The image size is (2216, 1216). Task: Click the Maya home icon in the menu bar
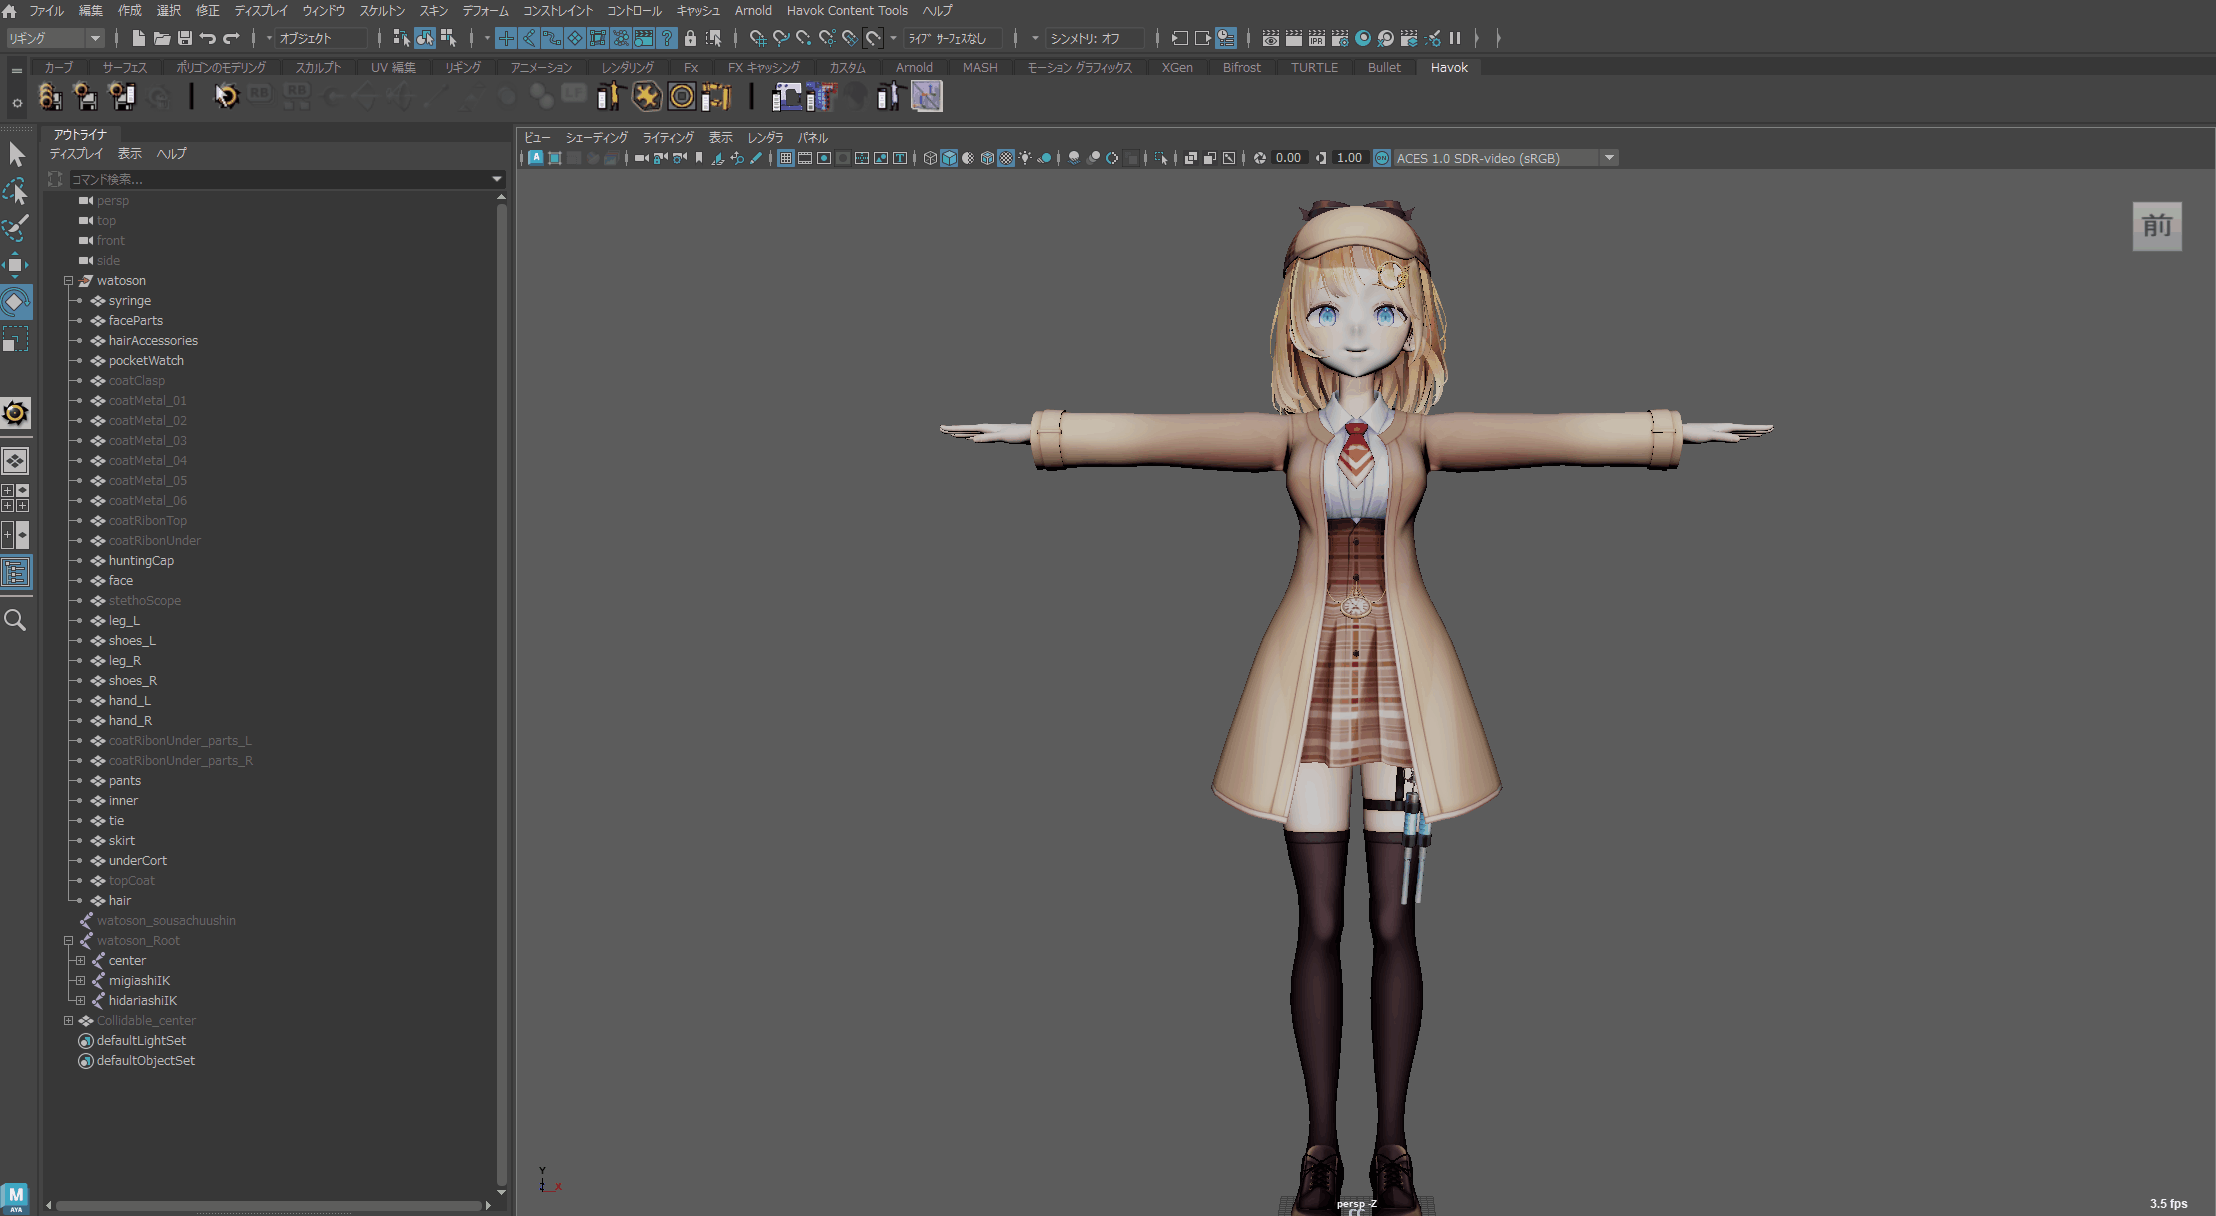tap(10, 11)
